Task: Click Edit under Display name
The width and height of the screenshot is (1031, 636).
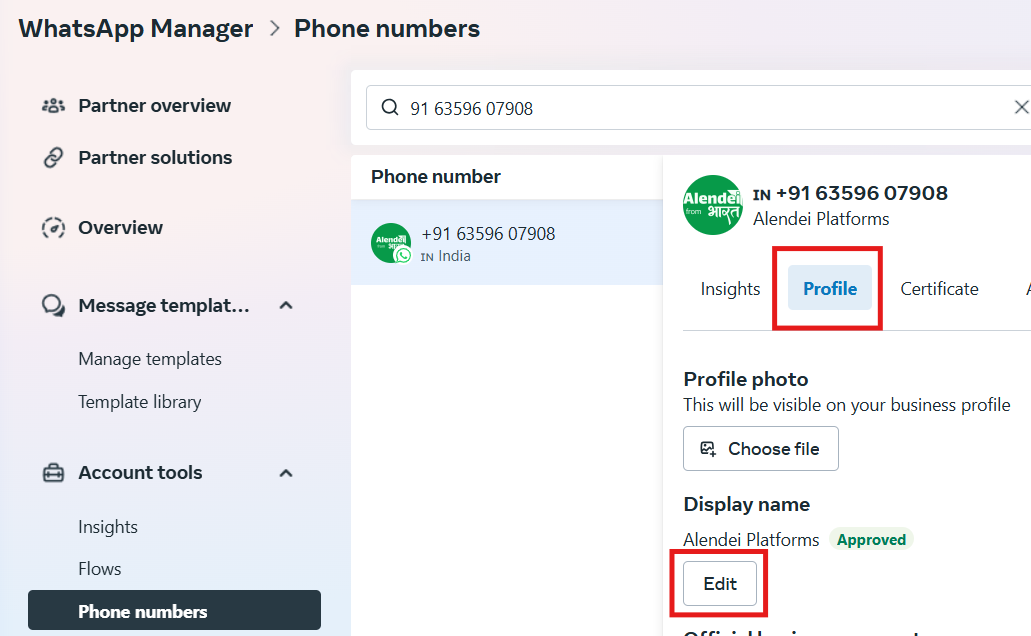Action: coord(720,583)
